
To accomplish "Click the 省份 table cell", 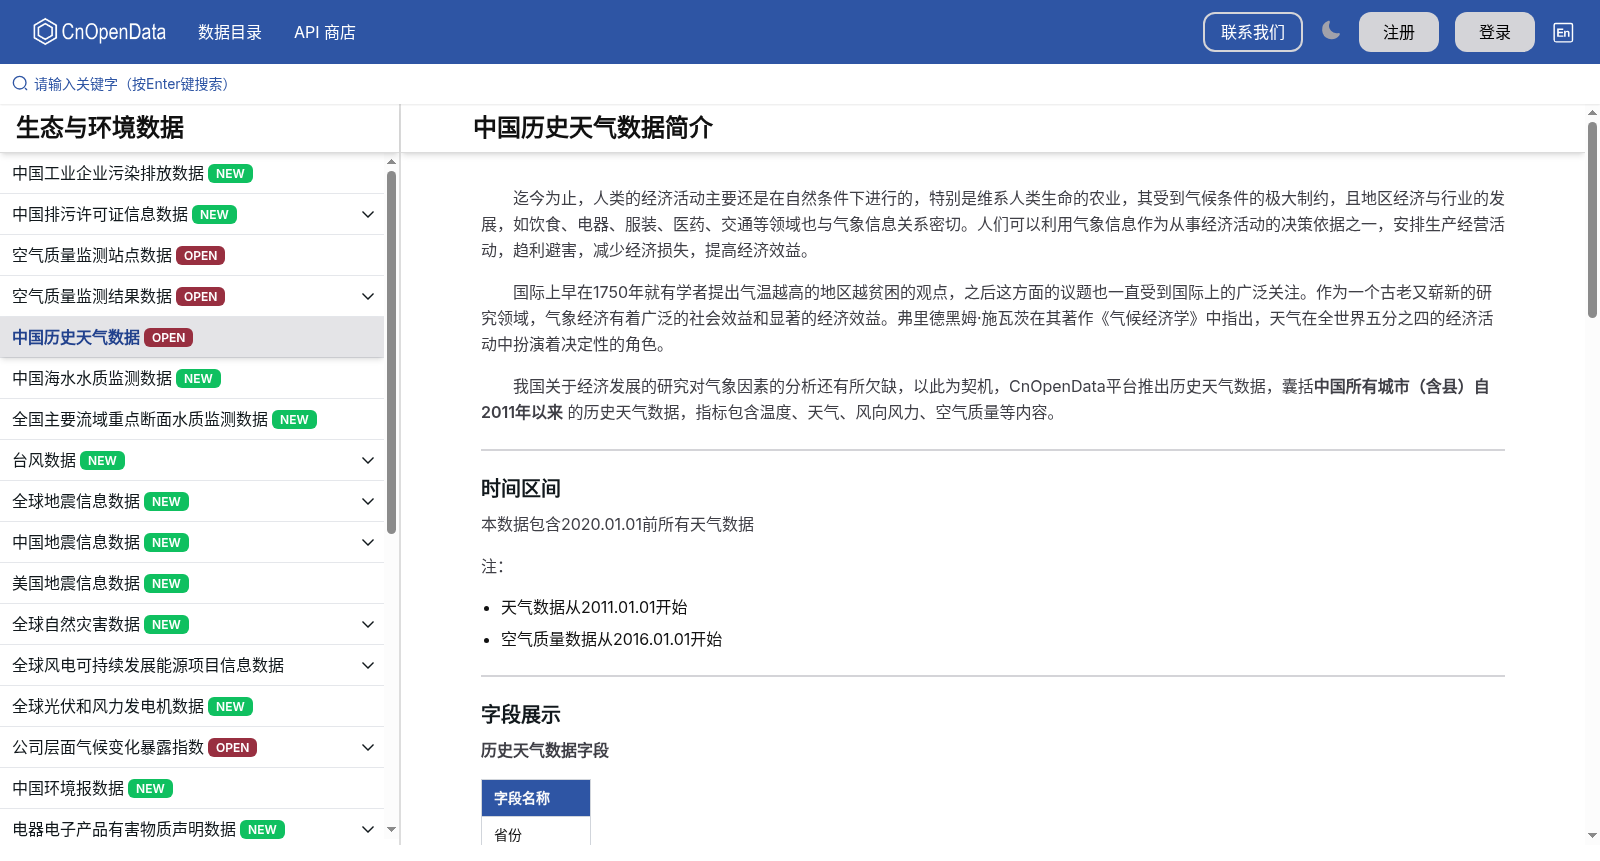I will pos(536,834).
